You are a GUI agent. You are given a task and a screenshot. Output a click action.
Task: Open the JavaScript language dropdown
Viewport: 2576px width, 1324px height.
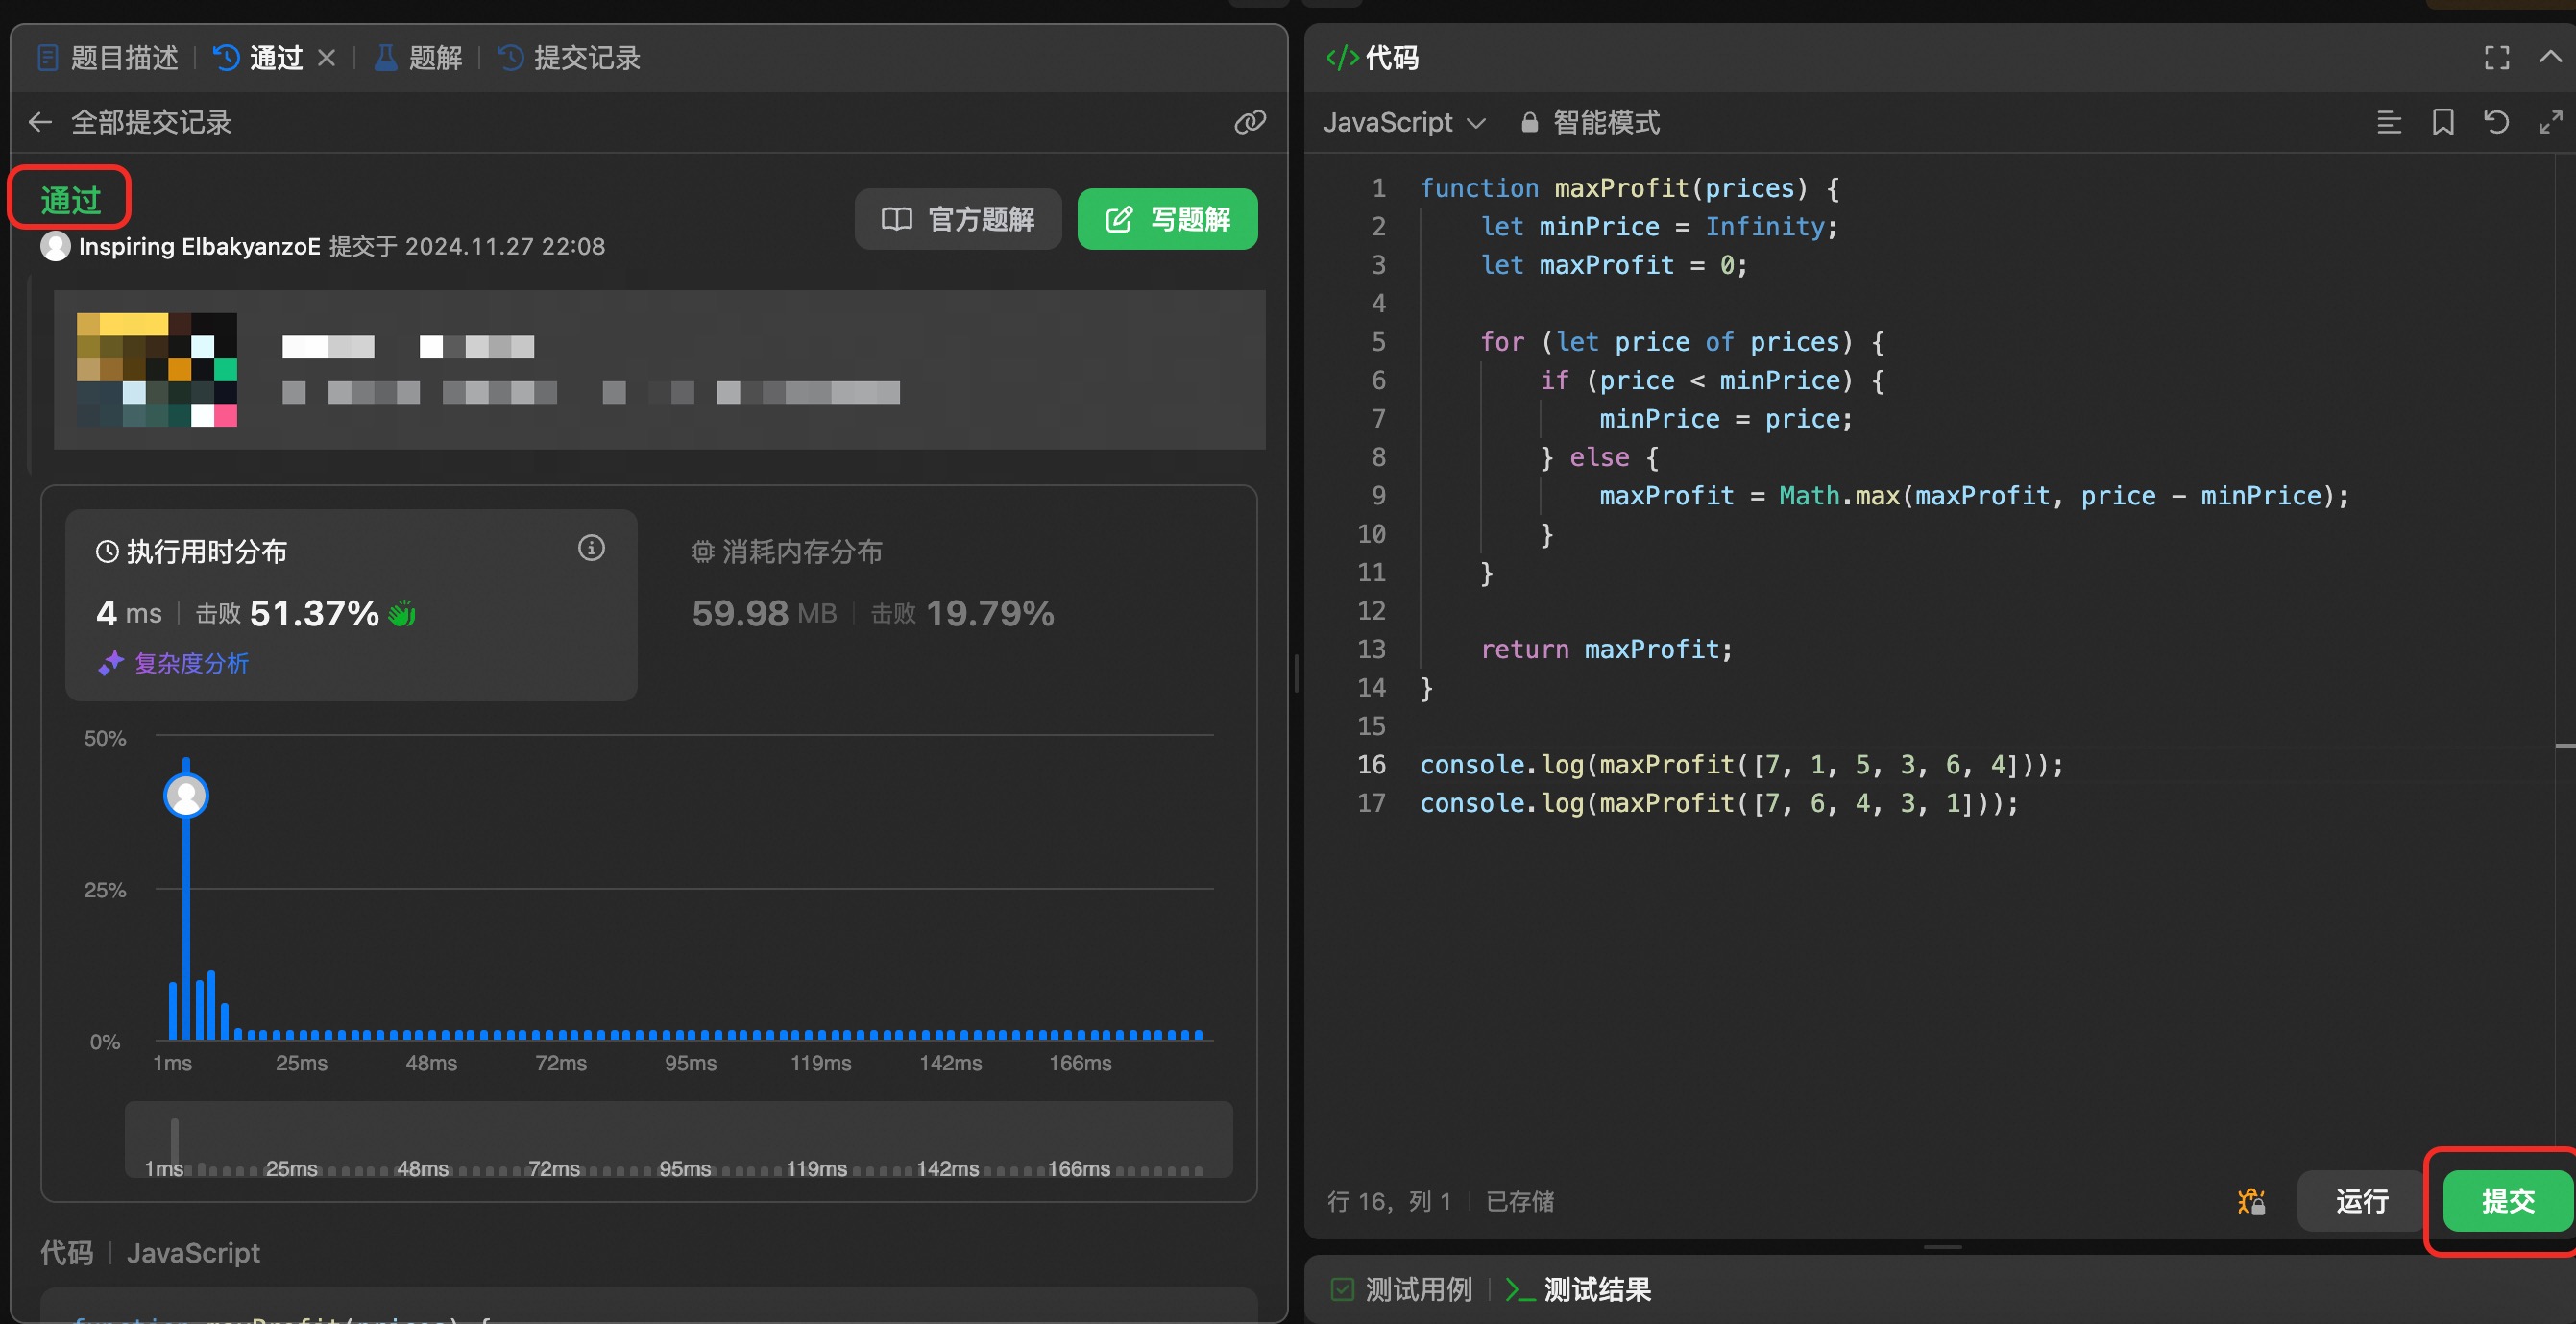(x=1404, y=122)
